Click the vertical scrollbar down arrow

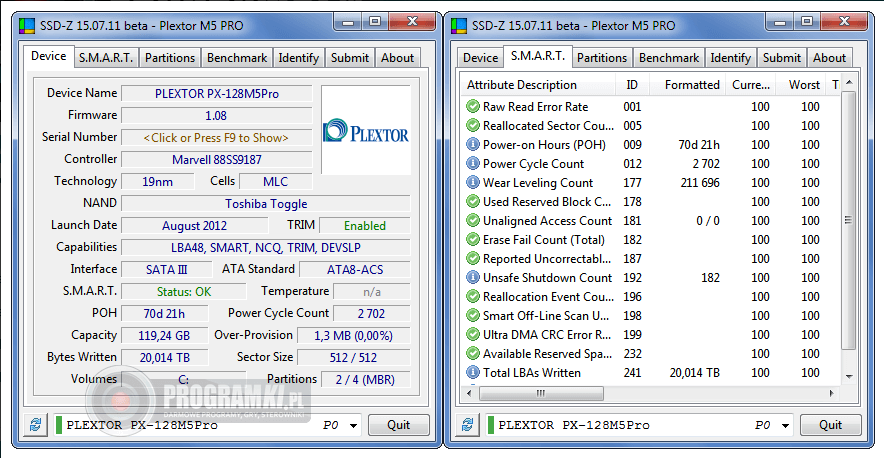pos(849,376)
